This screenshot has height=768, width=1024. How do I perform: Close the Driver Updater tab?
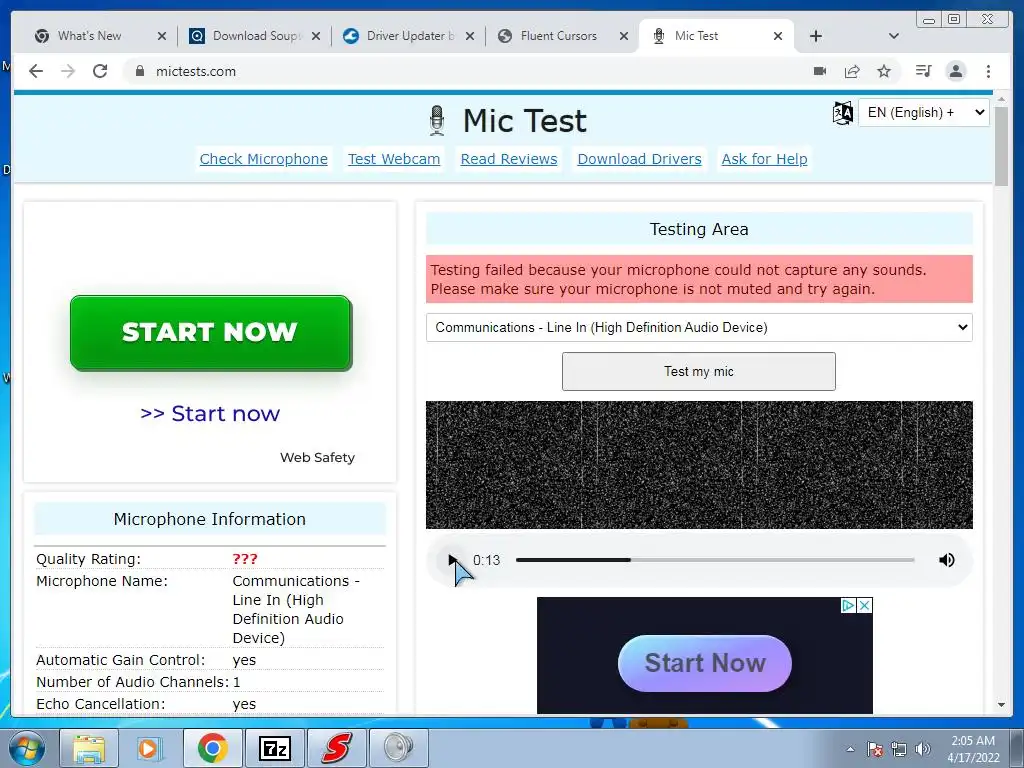[470, 36]
